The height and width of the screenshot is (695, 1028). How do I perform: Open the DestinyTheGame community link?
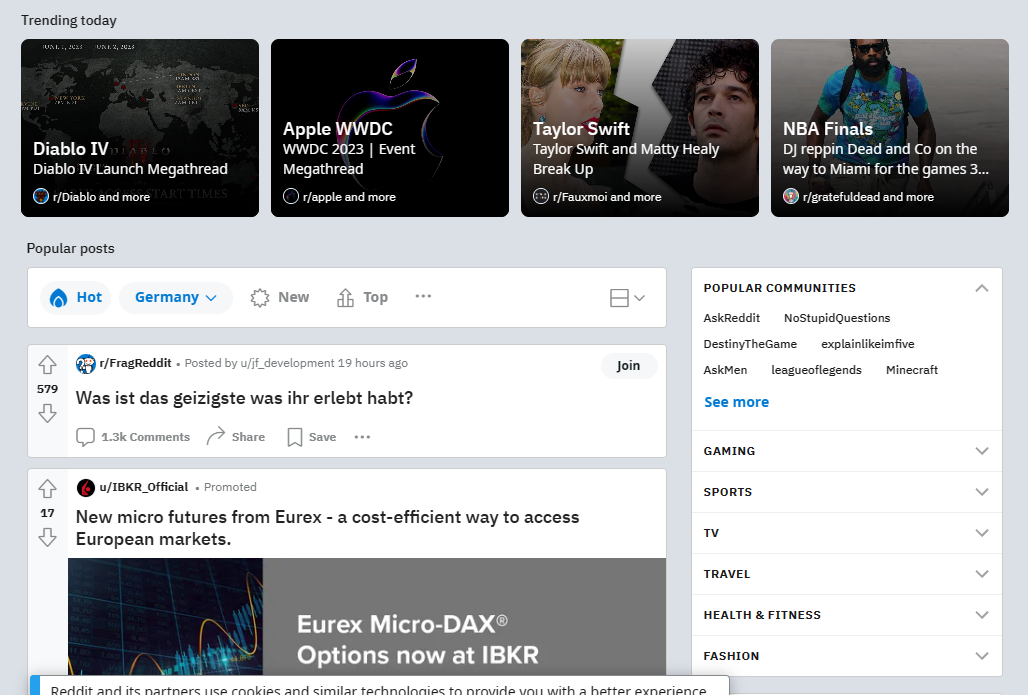tap(750, 344)
